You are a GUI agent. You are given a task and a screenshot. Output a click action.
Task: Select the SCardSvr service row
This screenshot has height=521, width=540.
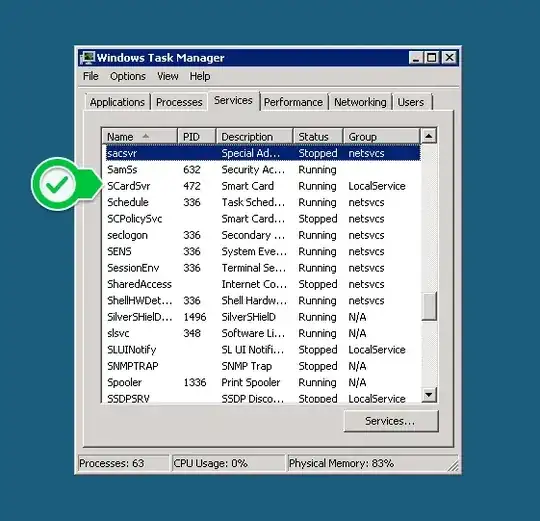pos(263,186)
